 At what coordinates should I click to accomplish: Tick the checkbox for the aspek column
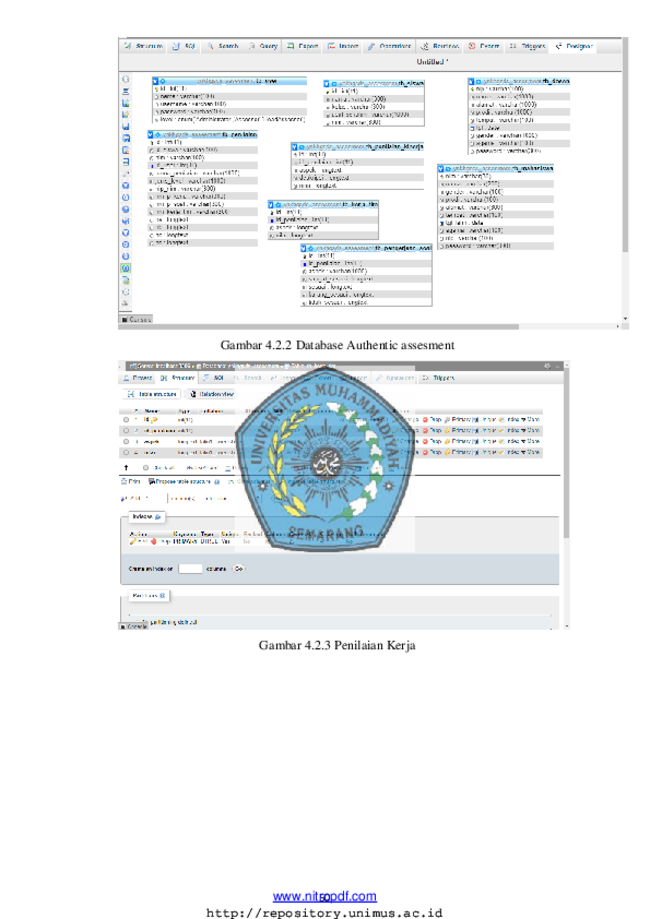tap(126, 442)
